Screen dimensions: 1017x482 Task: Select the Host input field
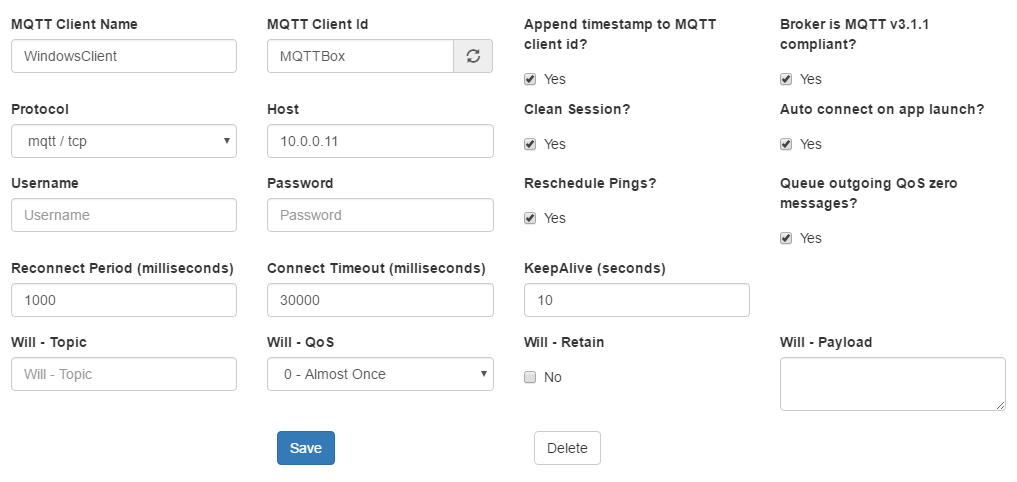(380, 141)
